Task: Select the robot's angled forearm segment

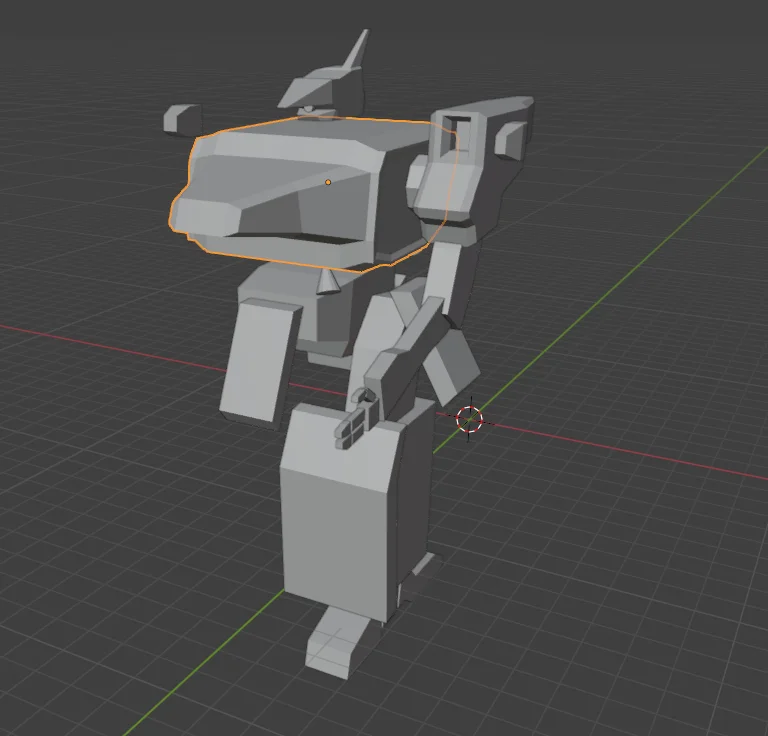Action: coord(405,352)
